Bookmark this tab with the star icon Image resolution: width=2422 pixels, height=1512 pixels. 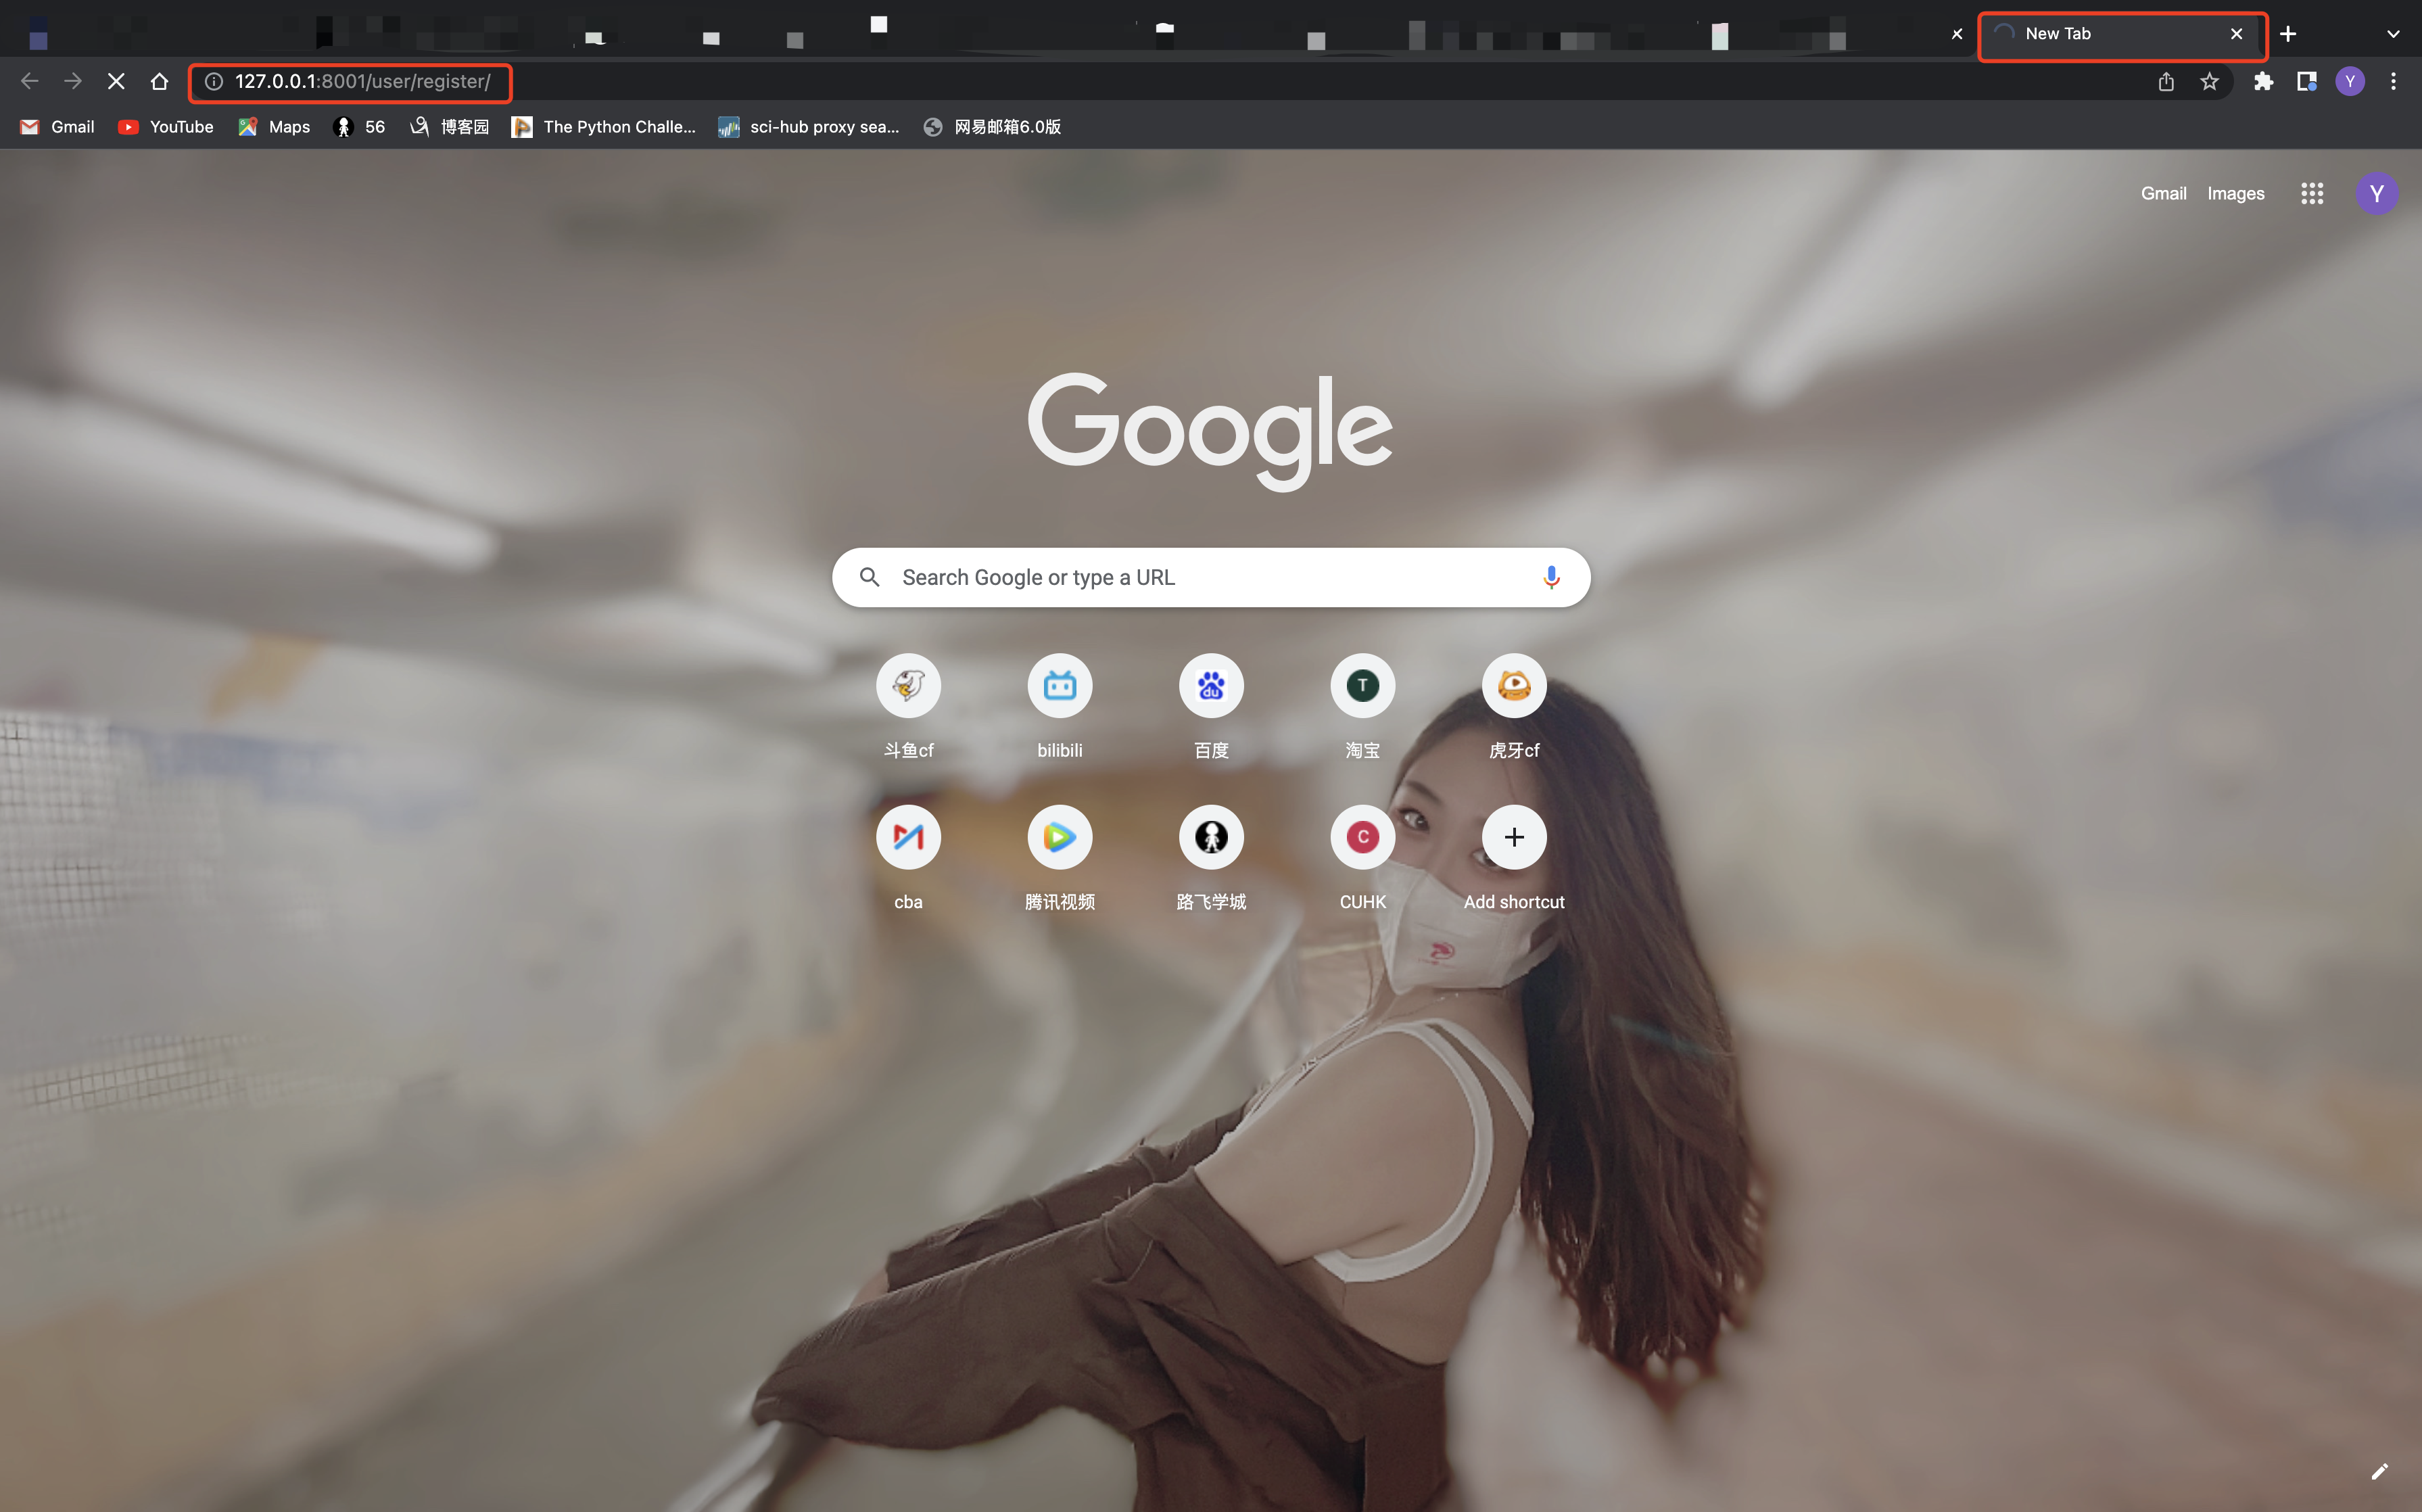click(x=2209, y=81)
